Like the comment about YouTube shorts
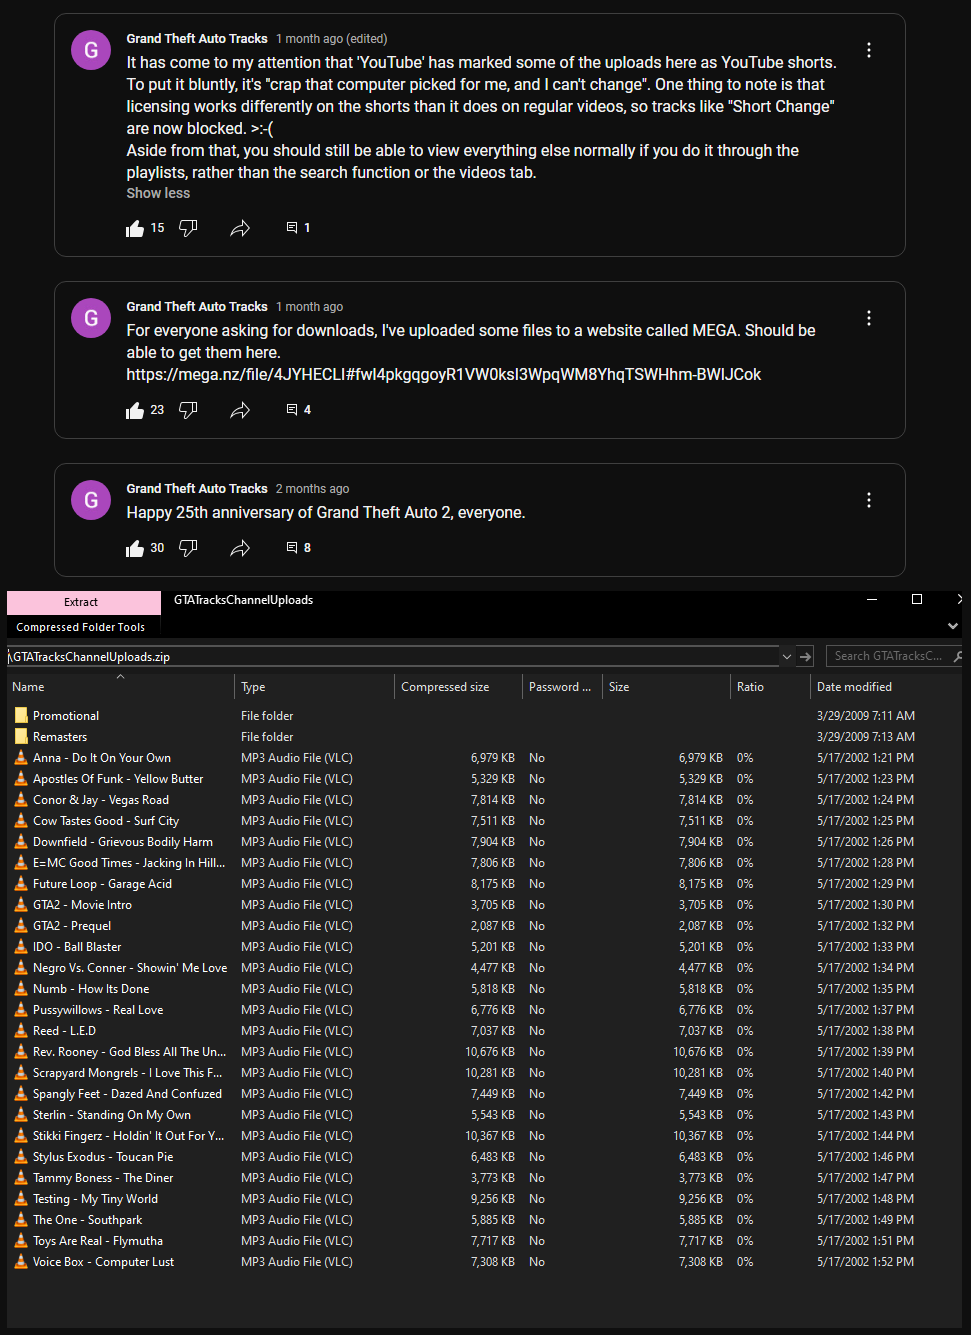971x1335 pixels. click(135, 229)
